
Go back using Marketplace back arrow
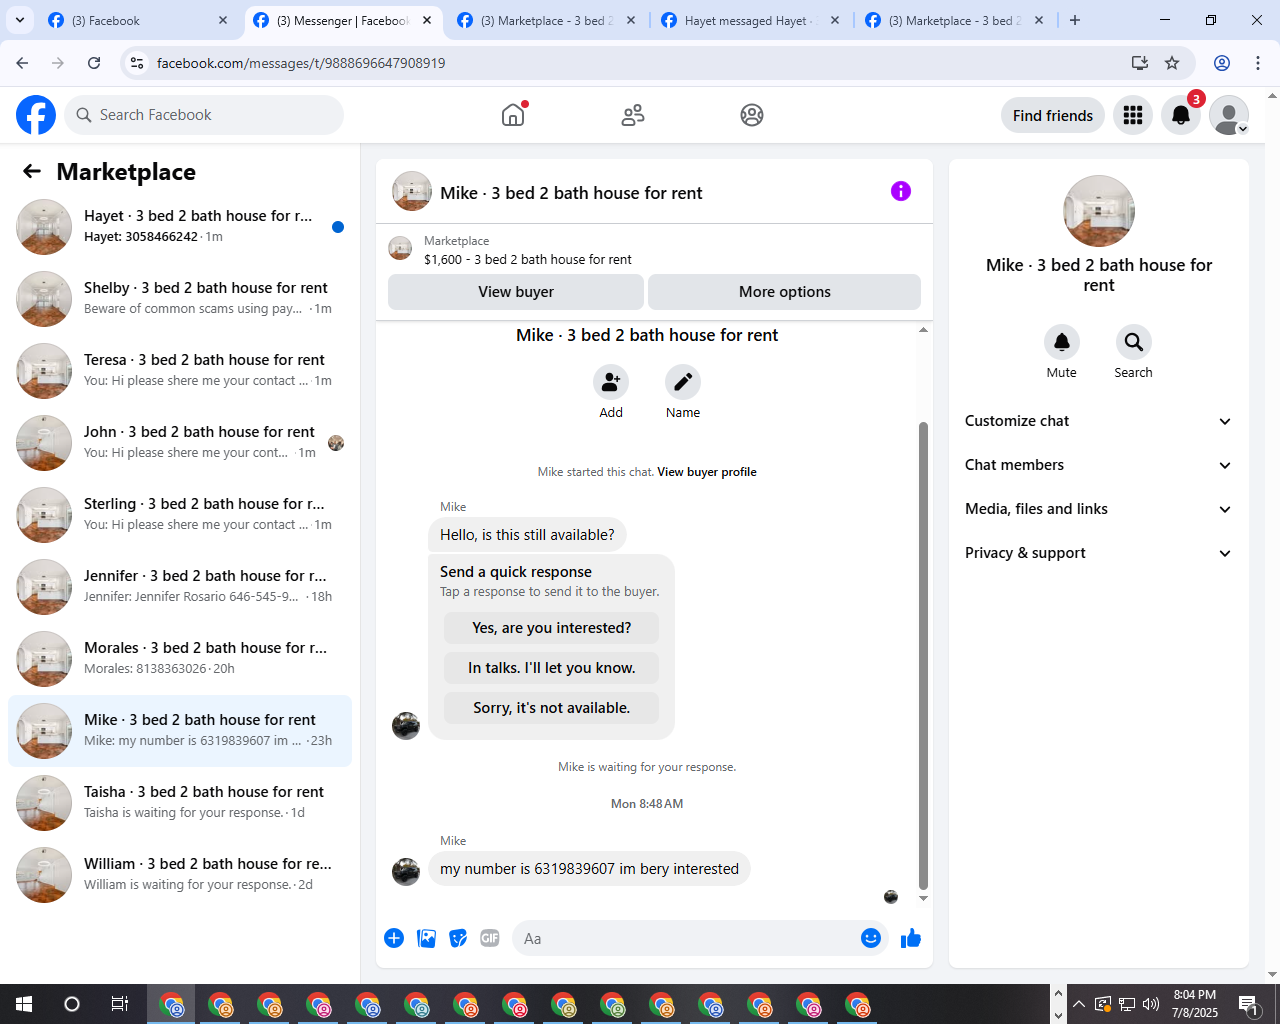32,171
